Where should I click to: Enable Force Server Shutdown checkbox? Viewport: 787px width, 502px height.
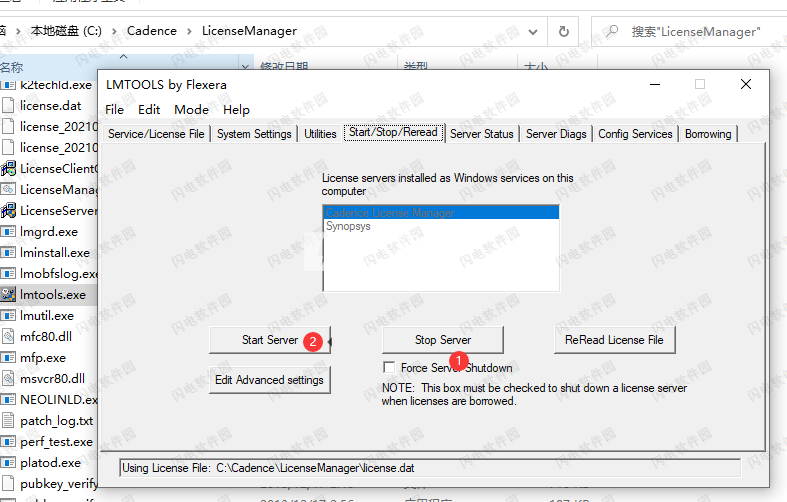pyautogui.click(x=389, y=367)
